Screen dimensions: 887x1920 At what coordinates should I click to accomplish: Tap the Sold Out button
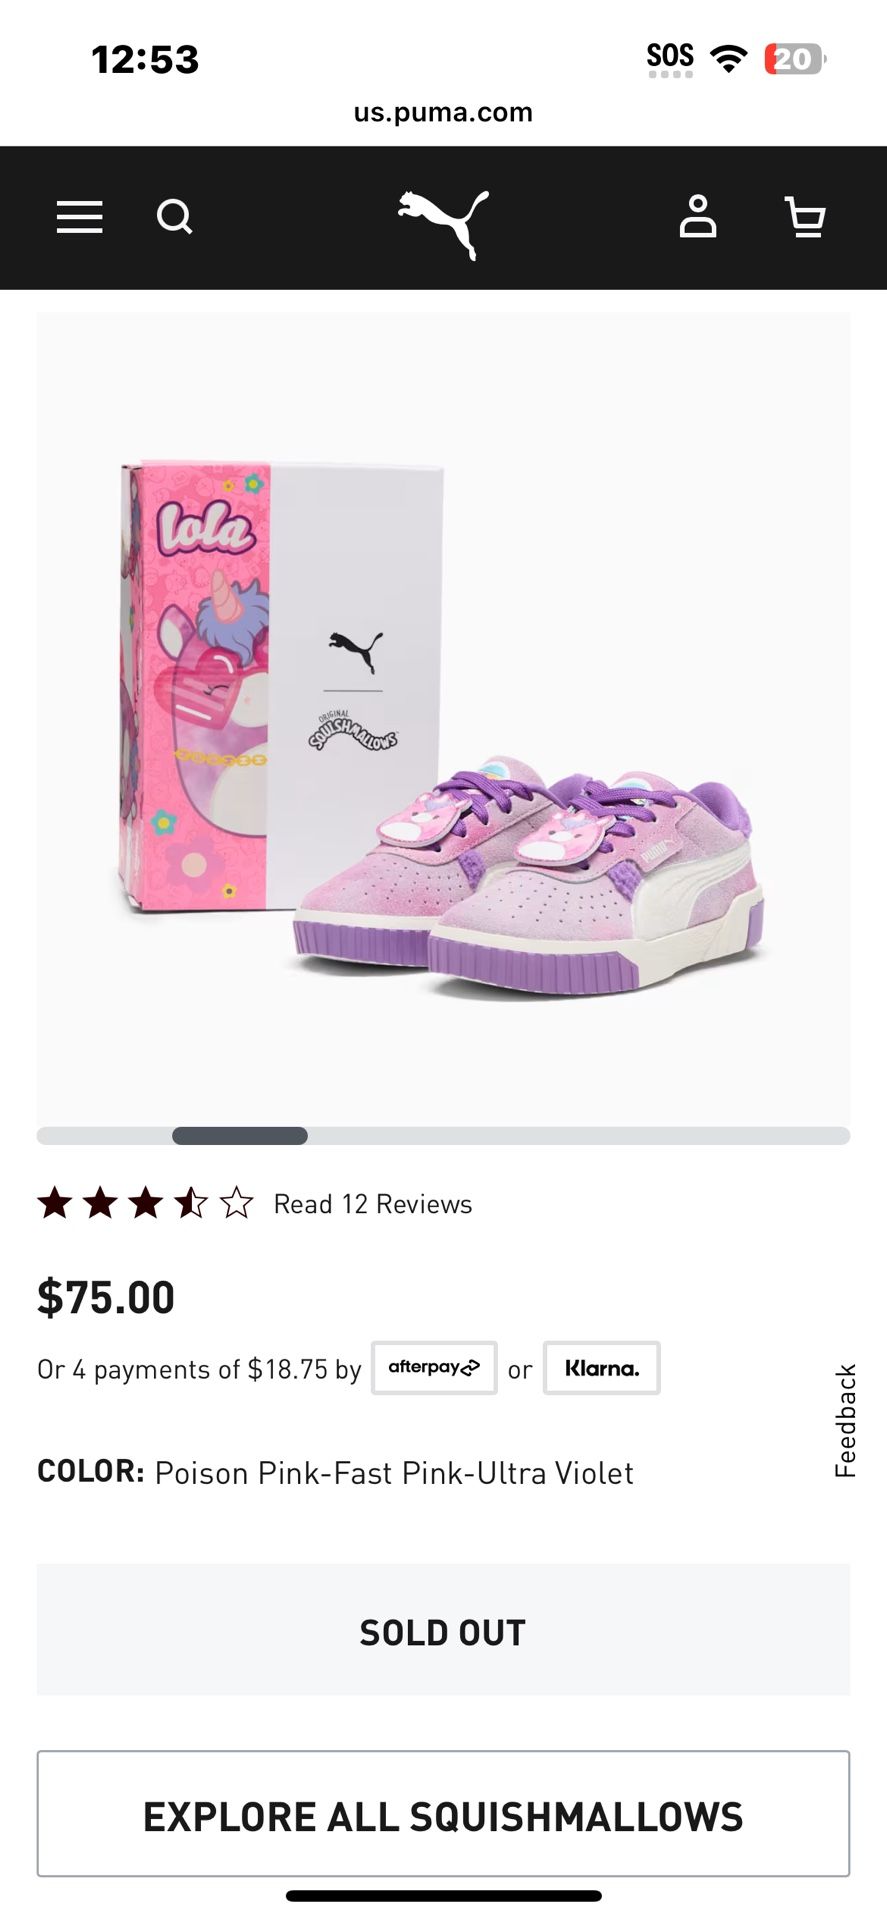443,1630
